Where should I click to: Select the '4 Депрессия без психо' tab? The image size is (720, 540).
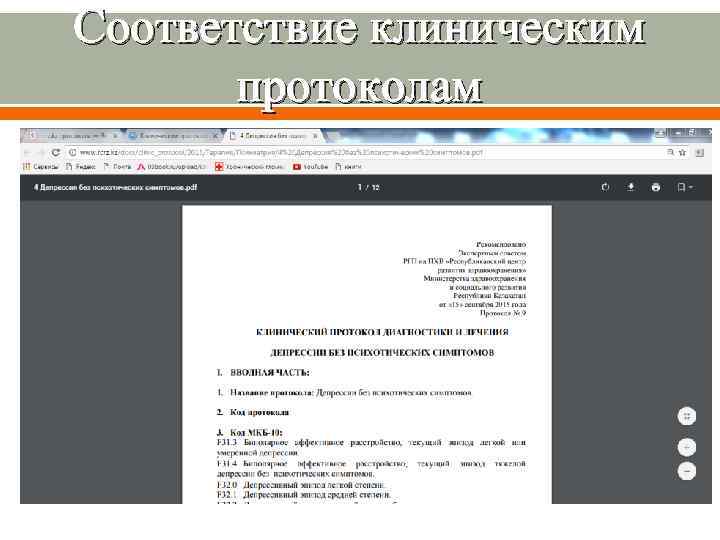[272, 136]
